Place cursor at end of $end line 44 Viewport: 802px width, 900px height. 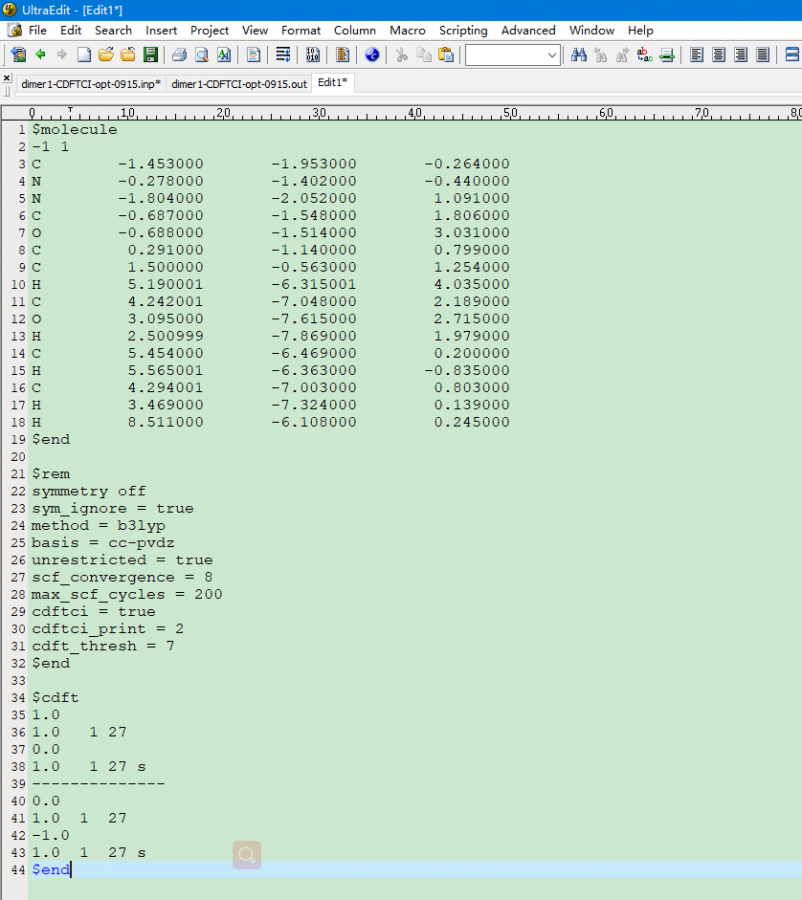pyautogui.click(x=72, y=870)
